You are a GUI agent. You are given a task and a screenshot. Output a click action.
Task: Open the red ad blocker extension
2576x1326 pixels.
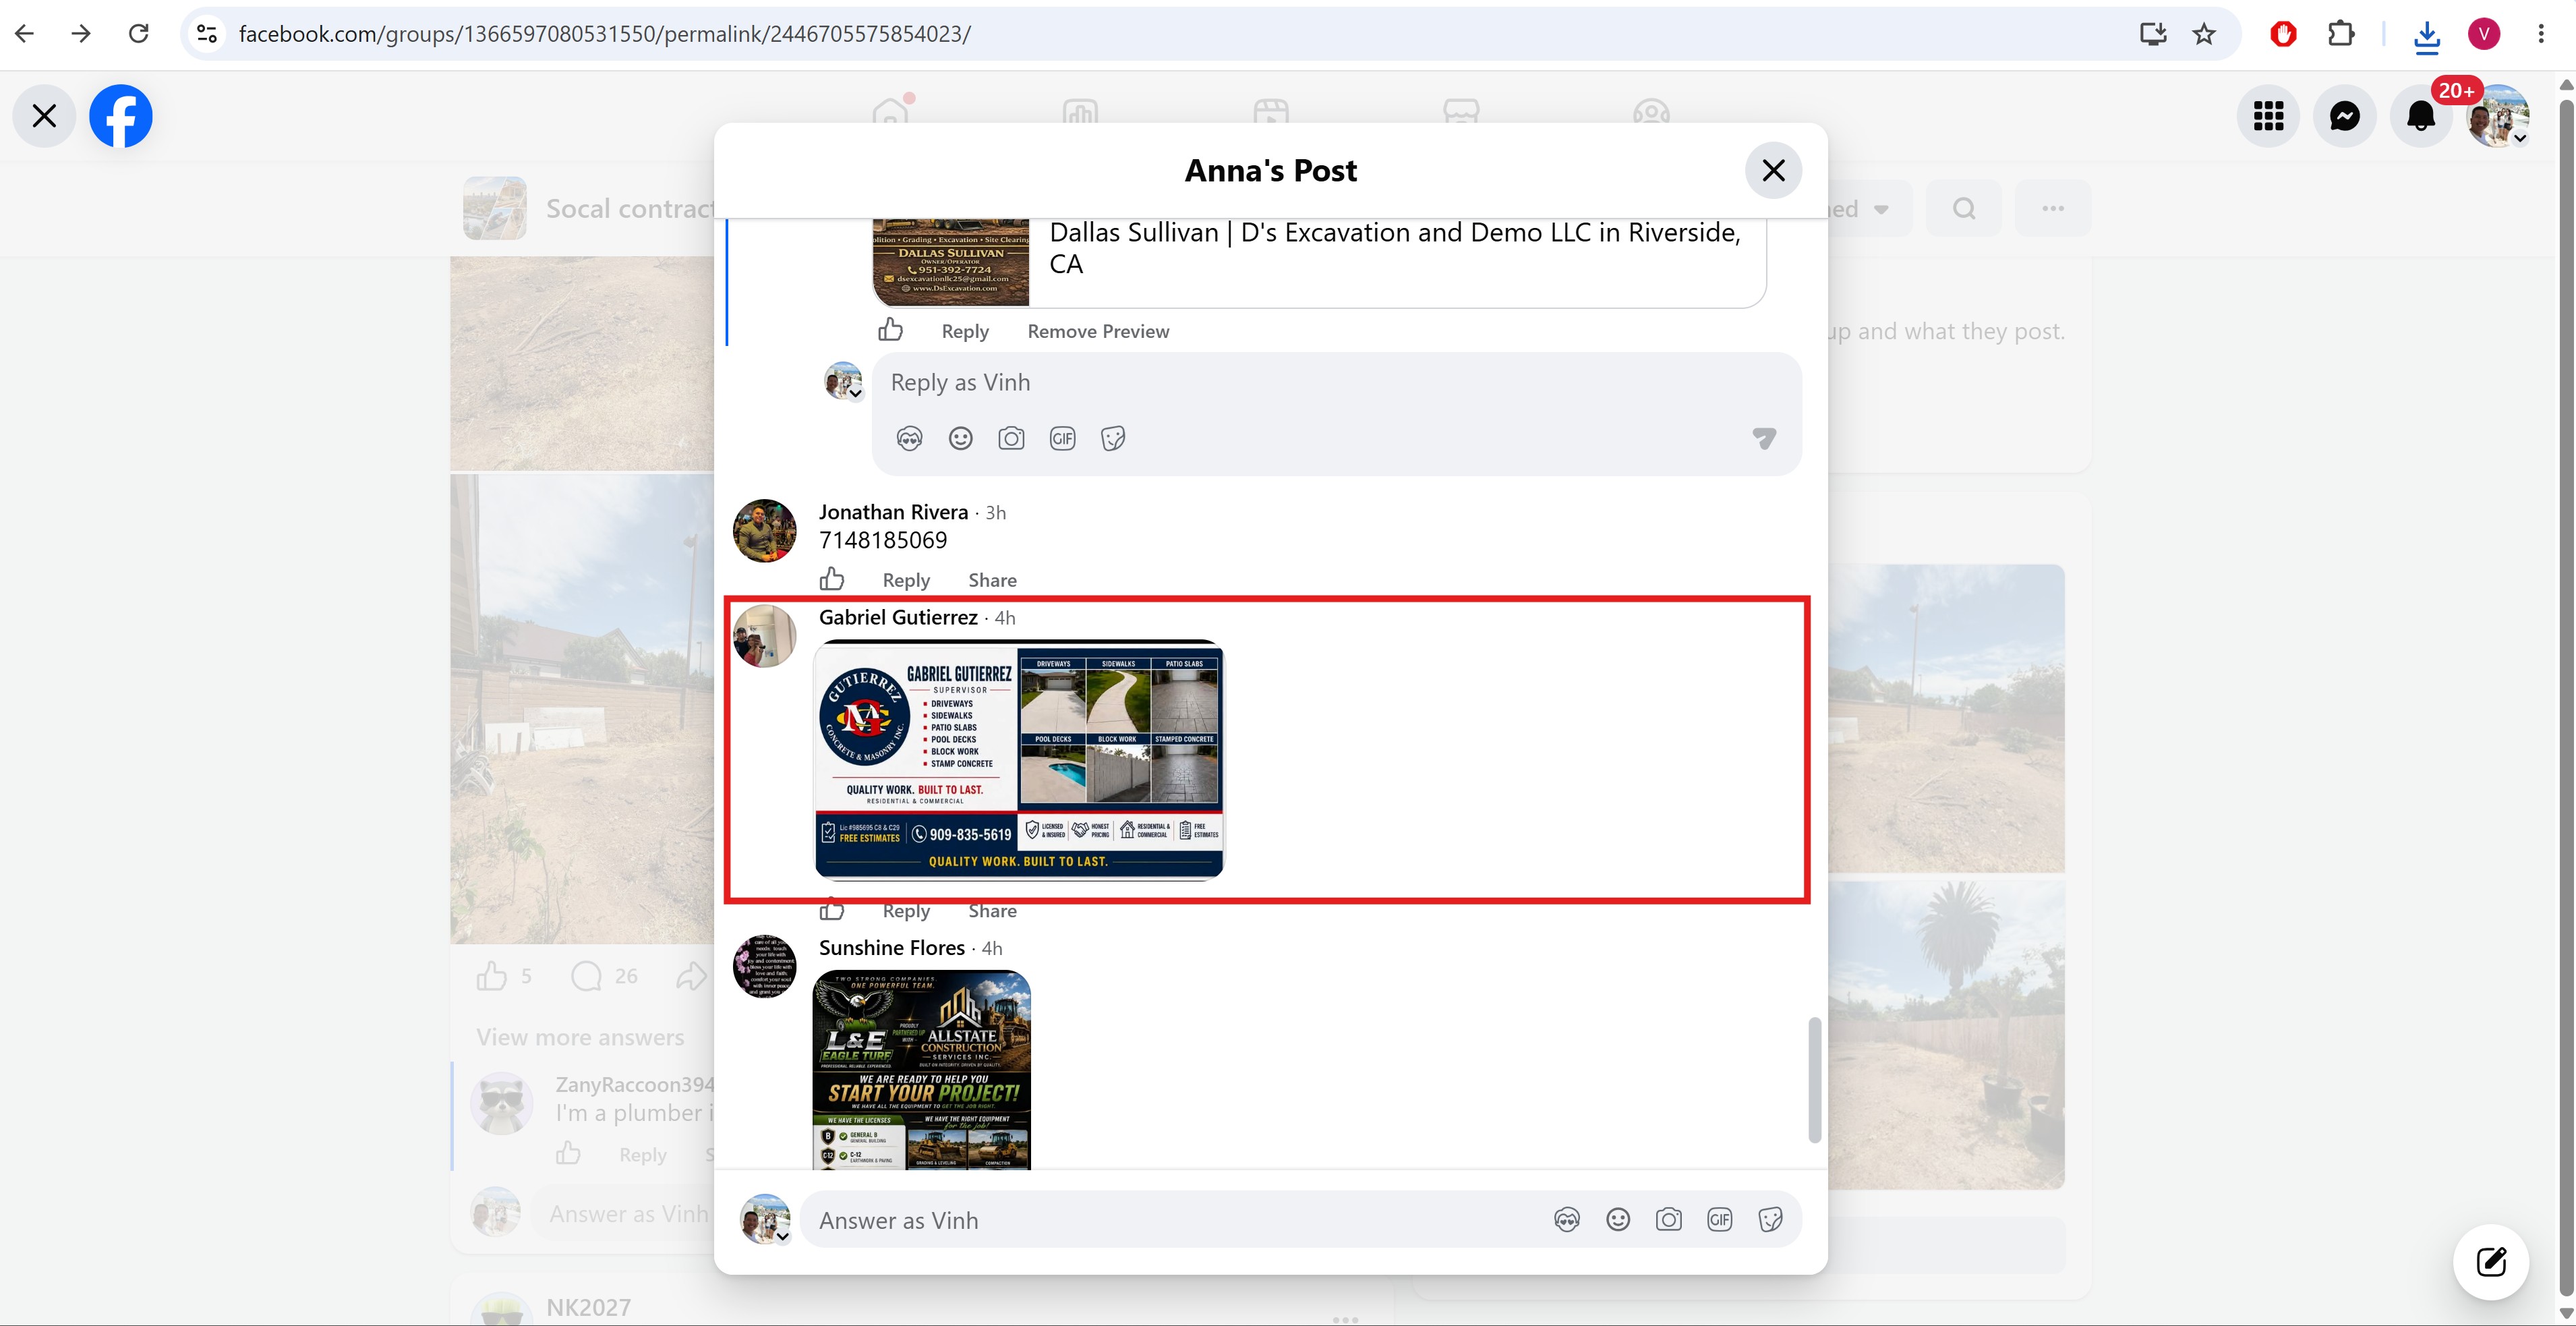click(2283, 34)
